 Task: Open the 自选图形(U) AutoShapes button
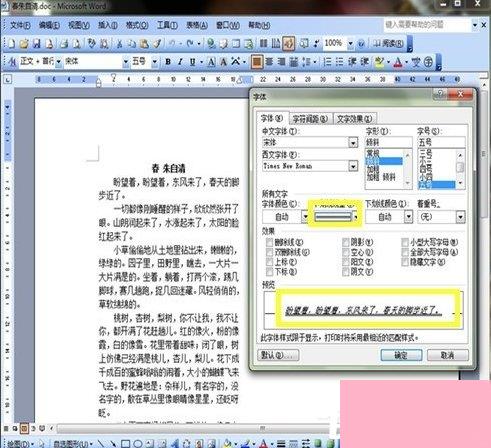coord(73,444)
